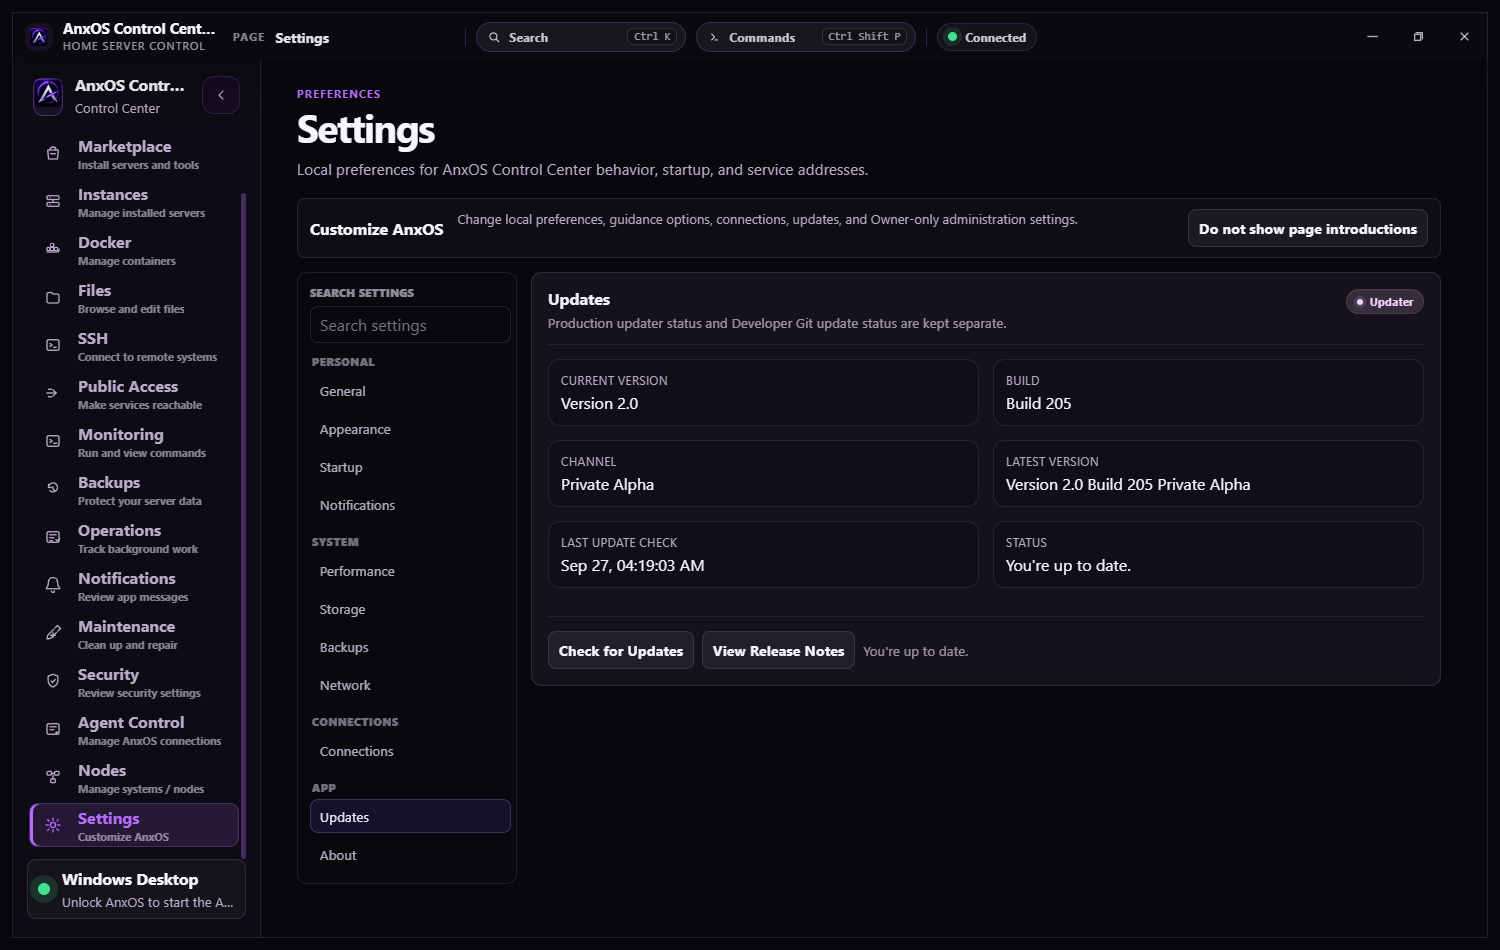
Task: Open the Startup settings section
Action: pos(410,468)
